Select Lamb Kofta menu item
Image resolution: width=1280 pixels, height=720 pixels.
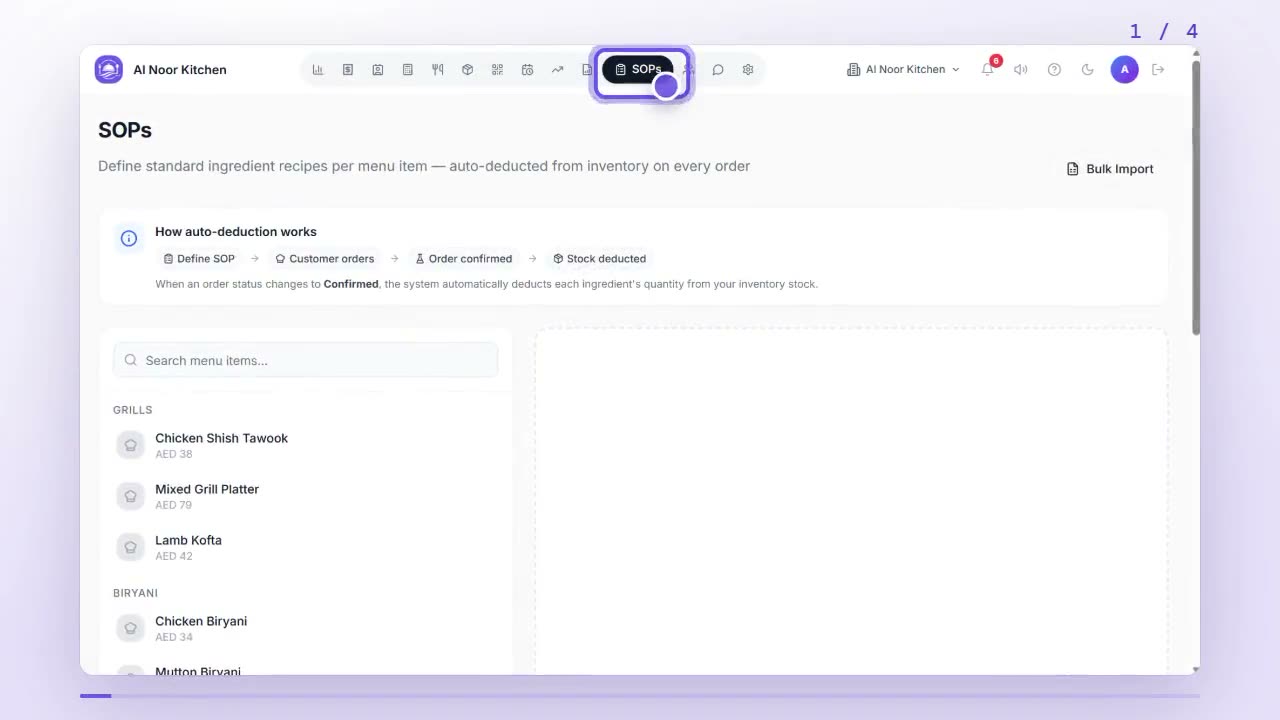click(305, 547)
